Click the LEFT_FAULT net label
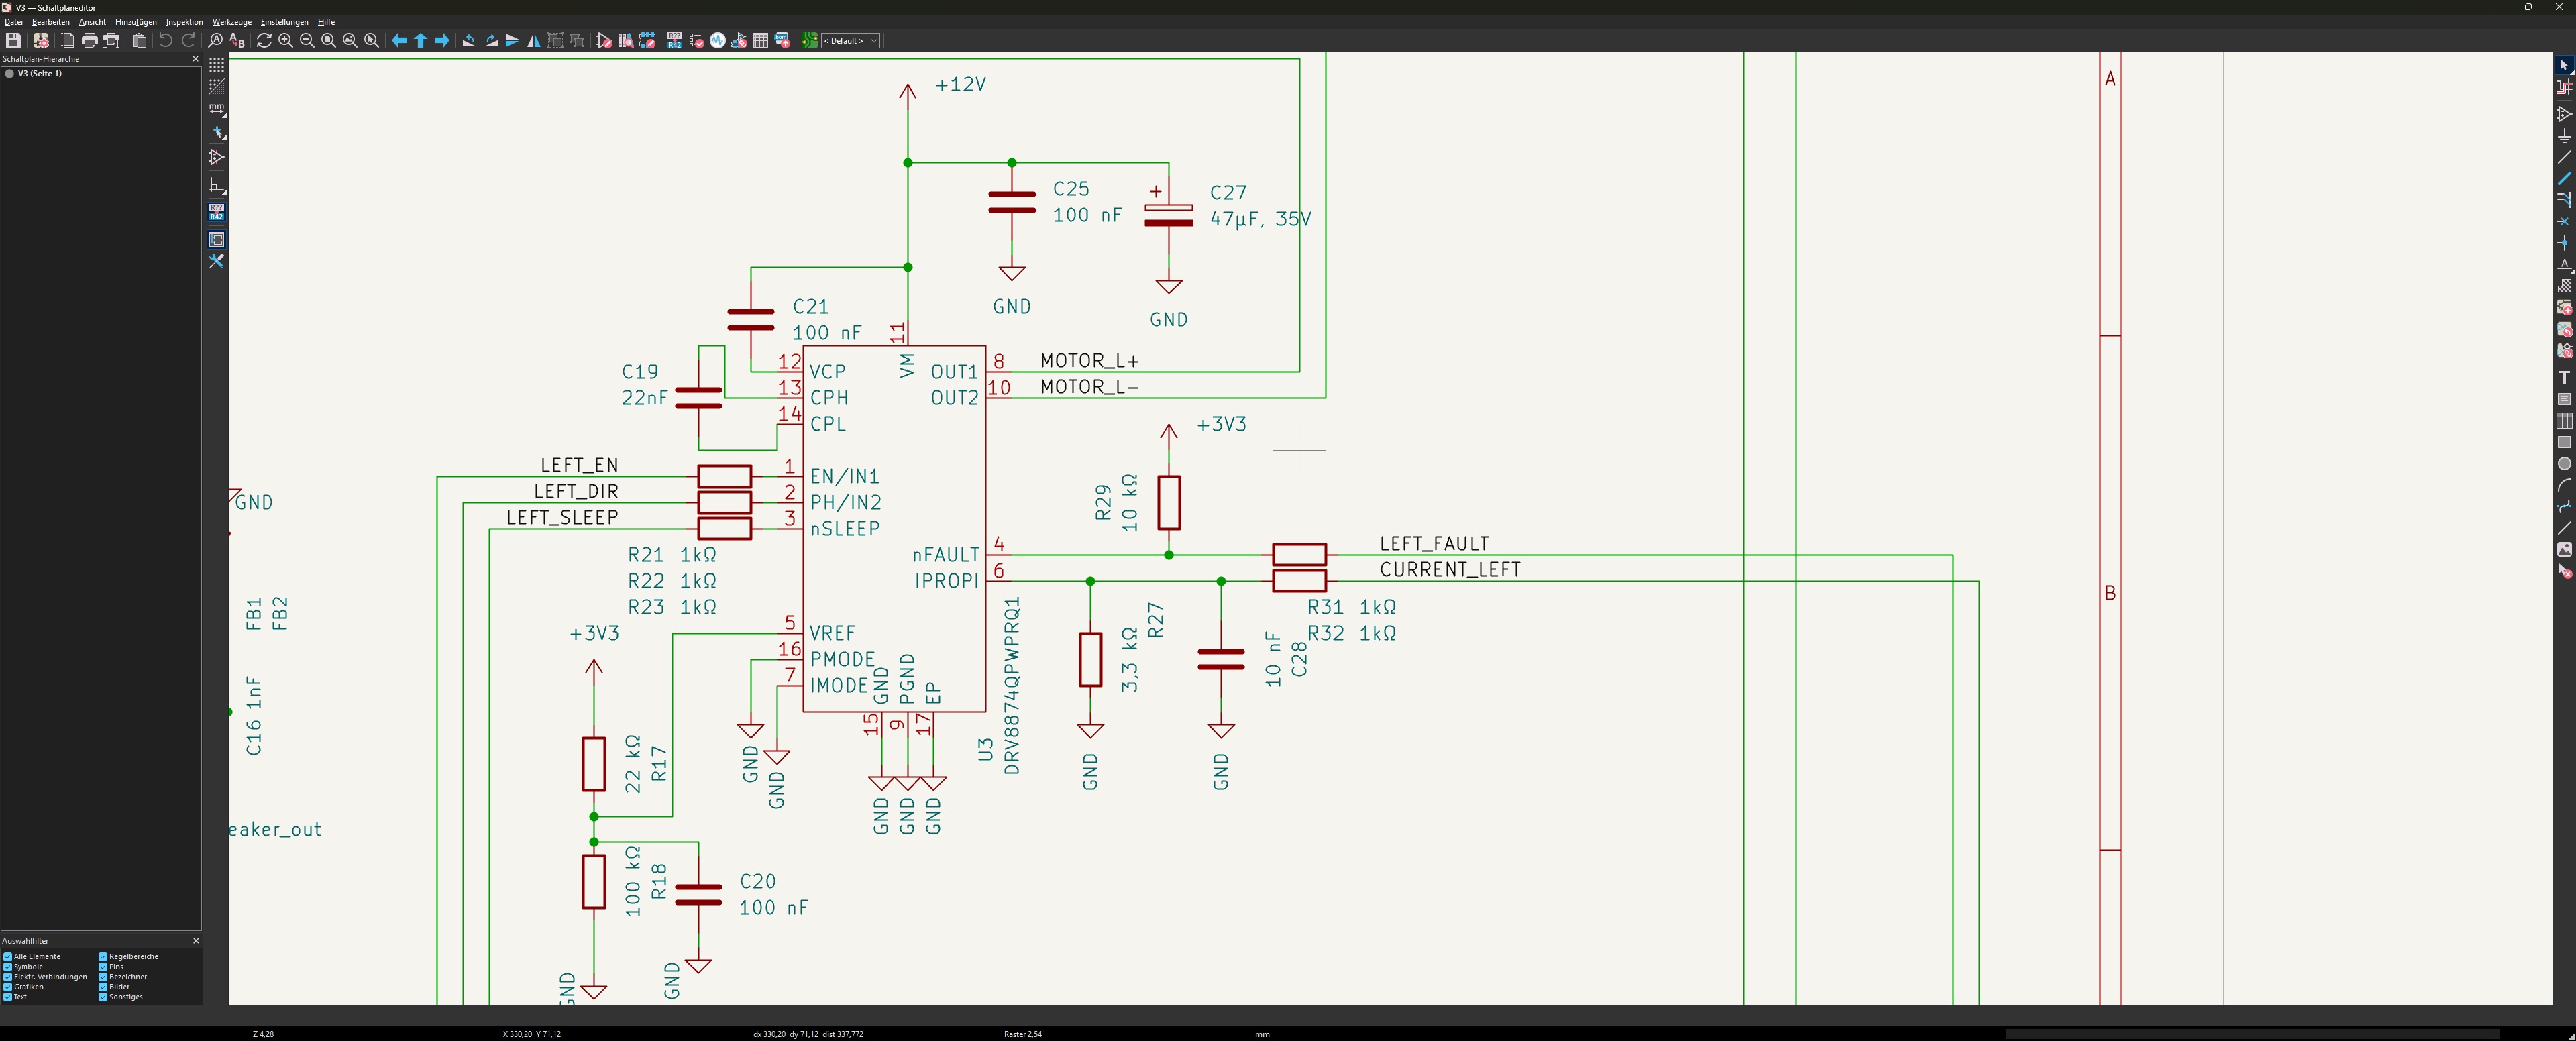This screenshot has width=2576, height=1041. coord(1434,543)
